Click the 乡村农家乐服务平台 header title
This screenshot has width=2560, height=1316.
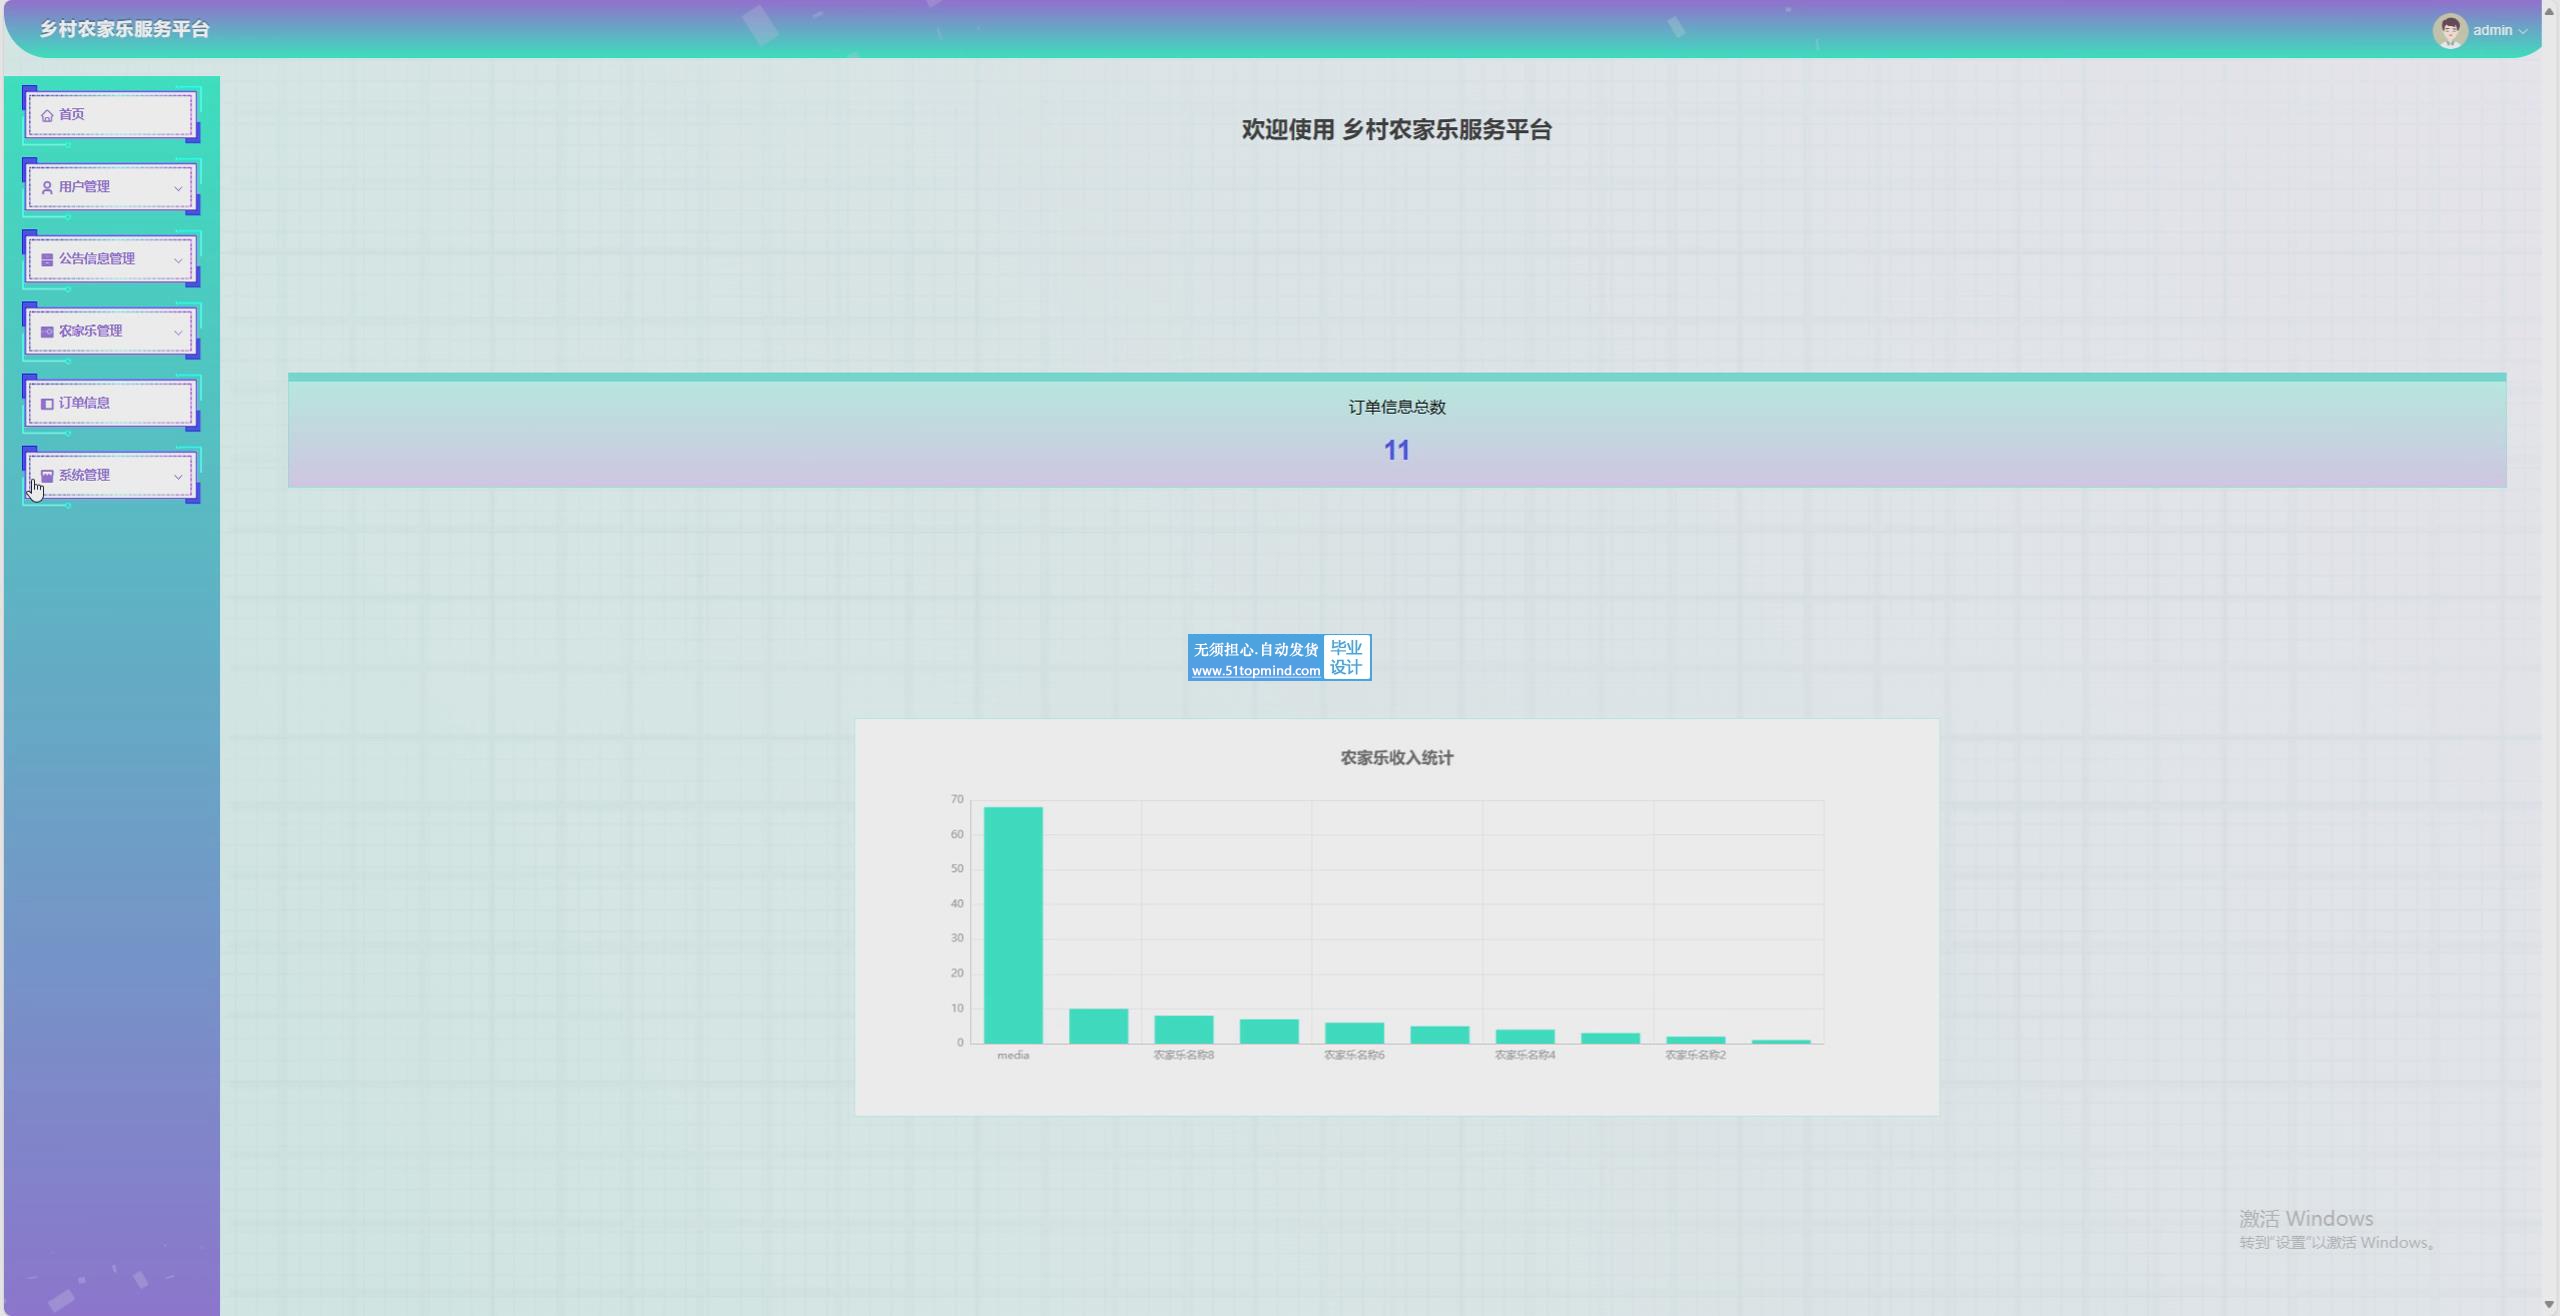click(125, 29)
